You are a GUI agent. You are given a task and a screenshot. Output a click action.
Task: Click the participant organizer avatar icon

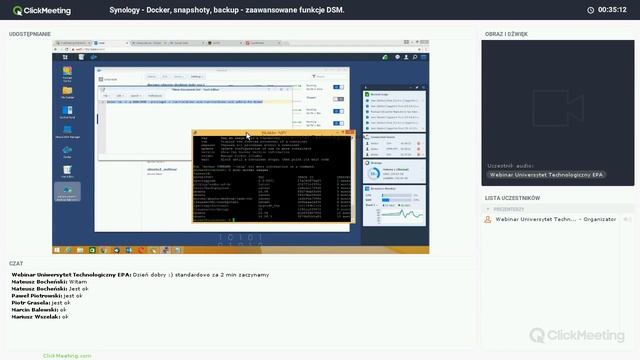tap(487, 220)
